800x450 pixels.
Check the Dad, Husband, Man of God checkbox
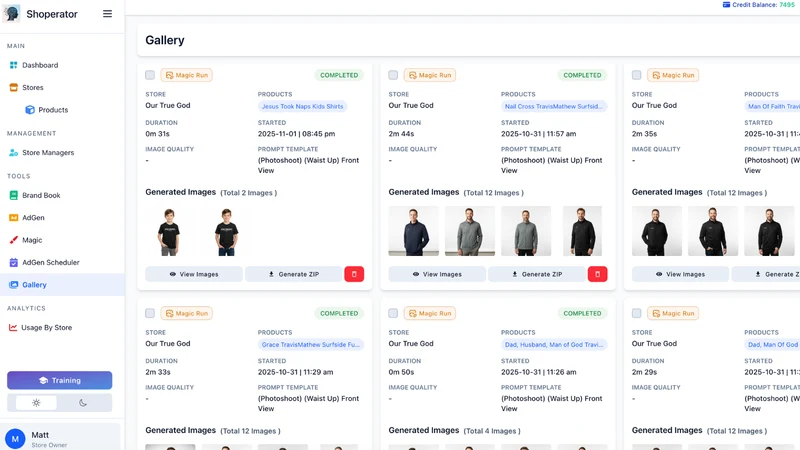click(393, 313)
